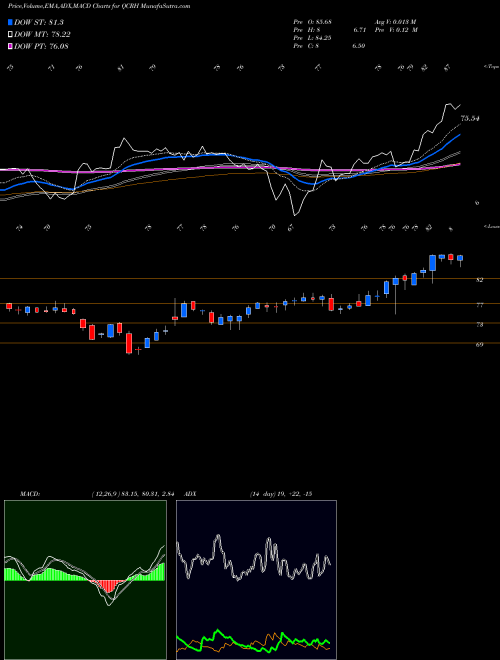
Task: Click the ADX panel title
Action: 191,494
